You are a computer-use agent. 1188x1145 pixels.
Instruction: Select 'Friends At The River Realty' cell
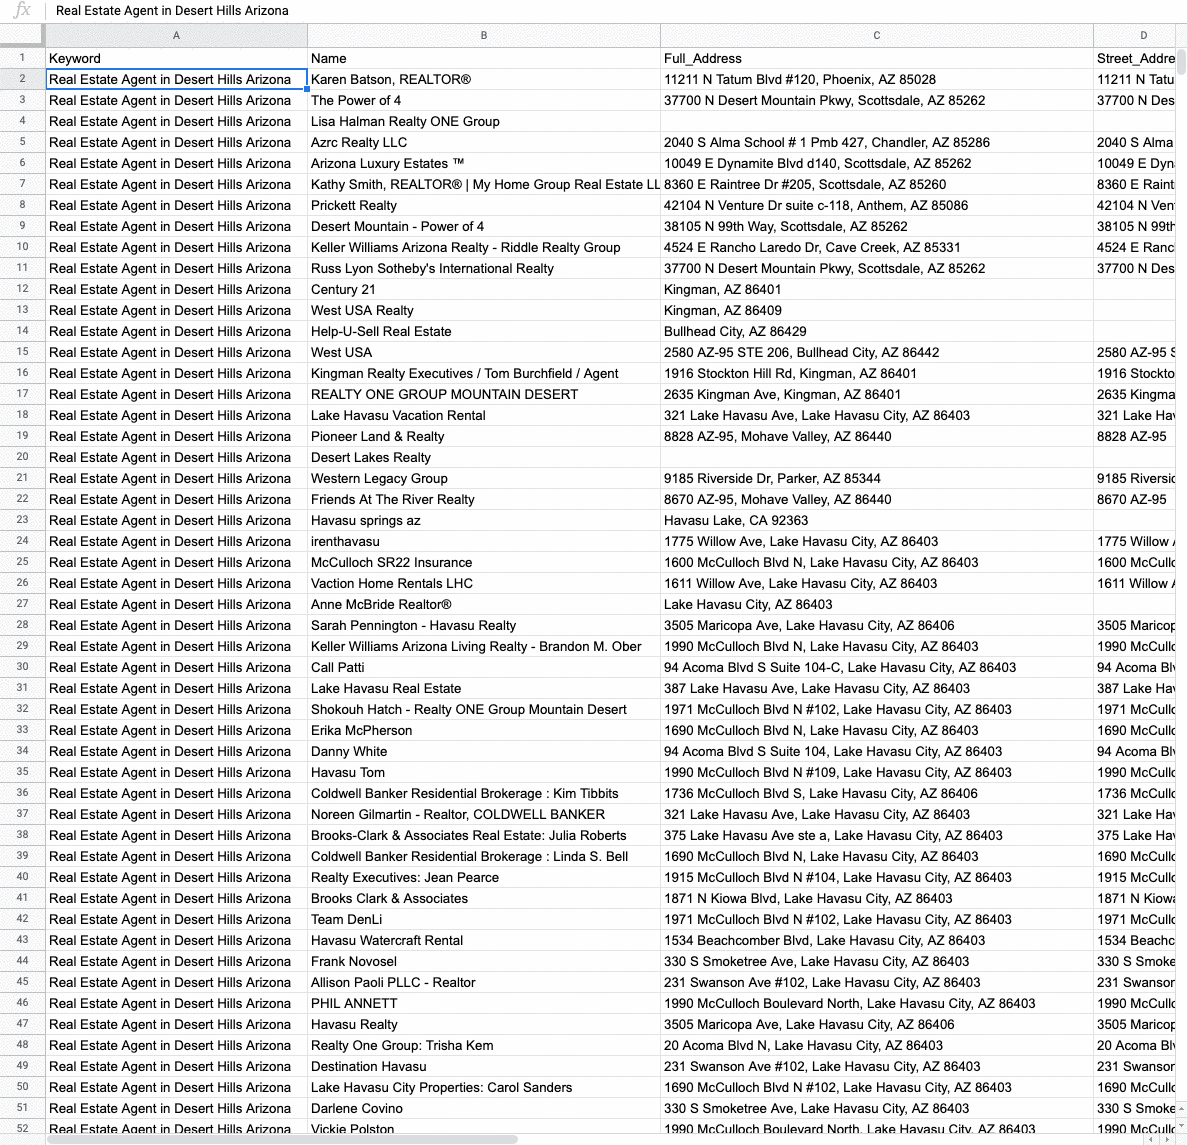[484, 499]
